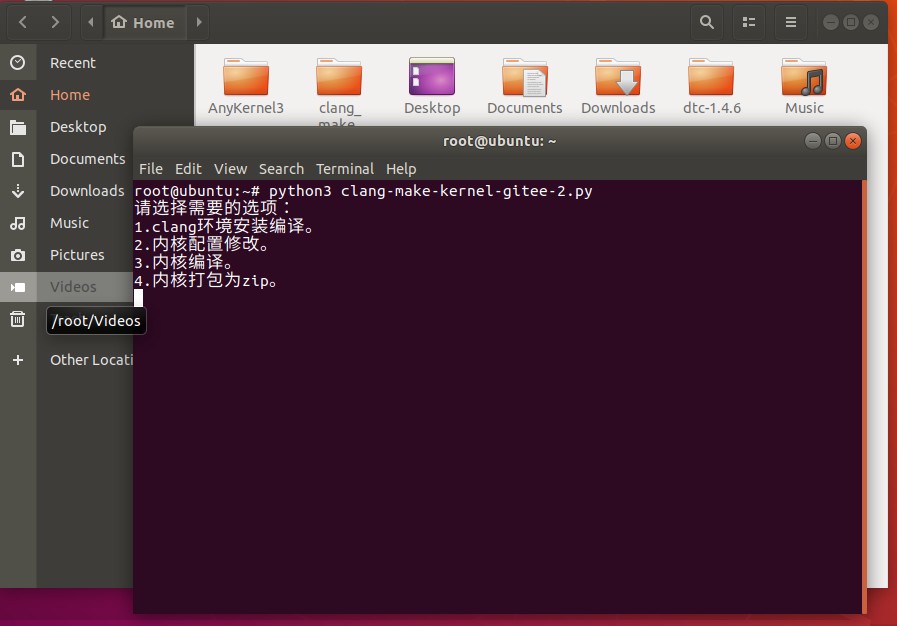Open Videos from the sidebar
This screenshot has width=897, height=626.
tap(73, 287)
